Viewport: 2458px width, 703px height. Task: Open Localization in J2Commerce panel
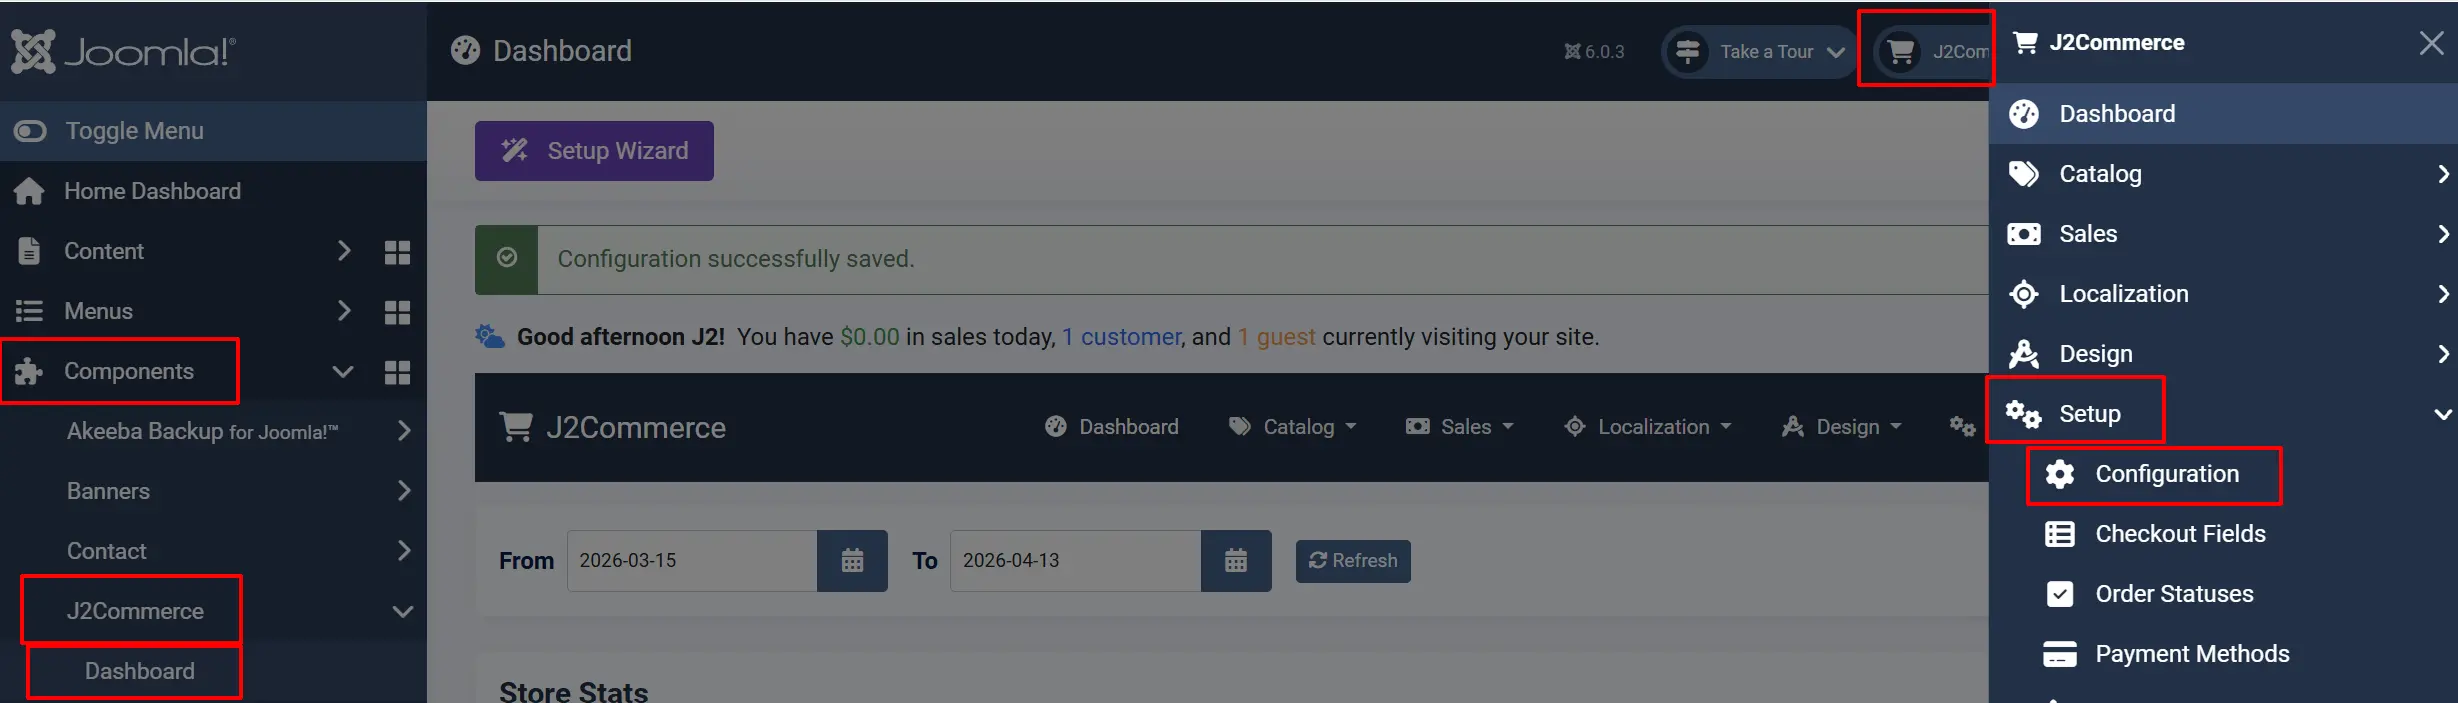[x=2124, y=294]
